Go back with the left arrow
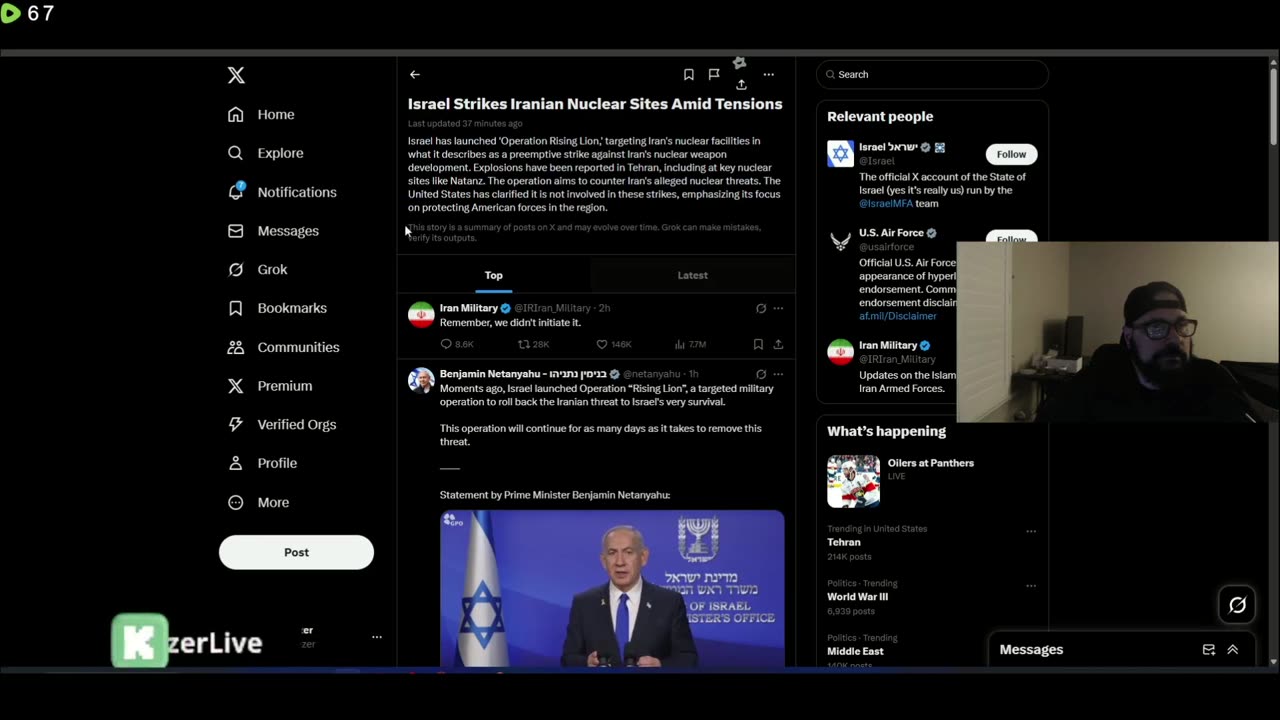1280x720 pixels. pos(415,74)
